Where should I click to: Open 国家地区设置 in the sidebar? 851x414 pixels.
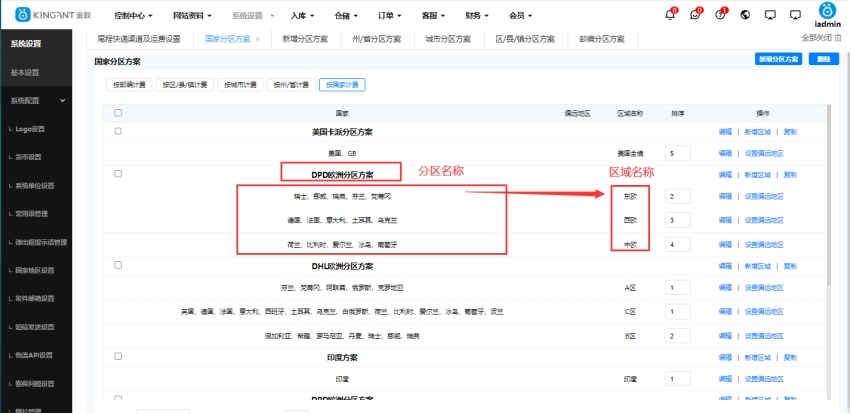pos(36,270)
